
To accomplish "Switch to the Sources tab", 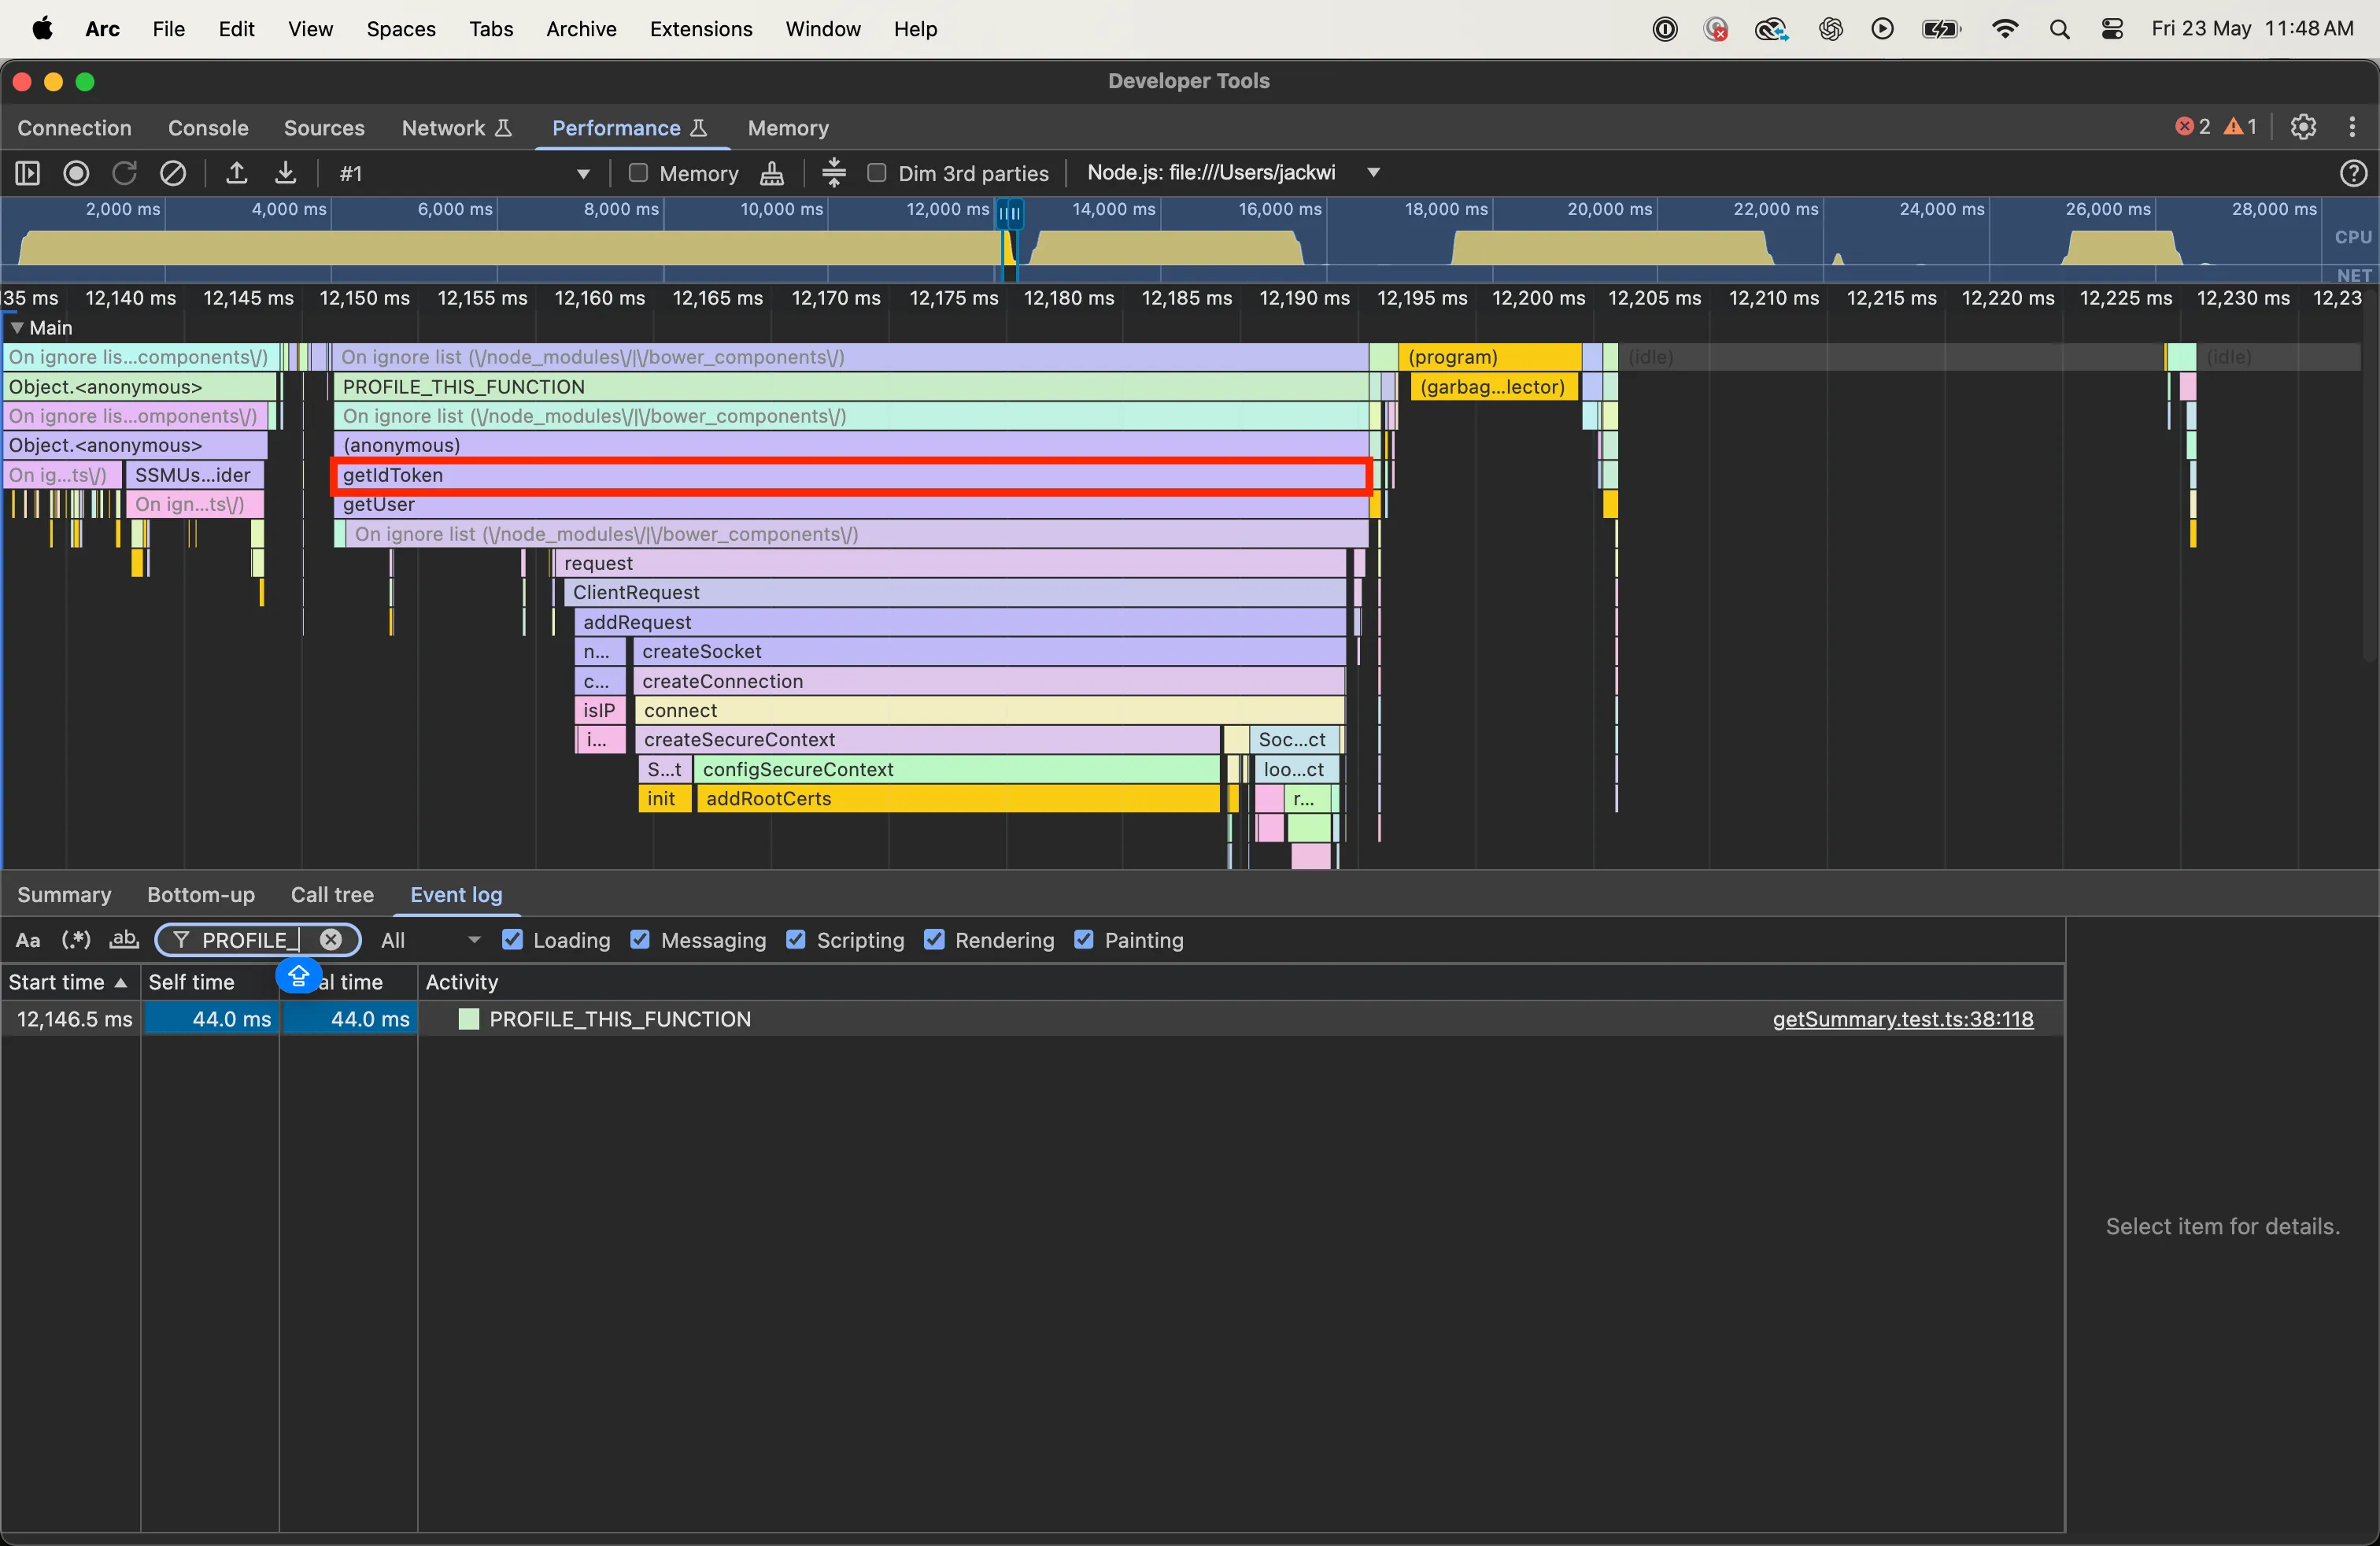I will coord(324,128).
